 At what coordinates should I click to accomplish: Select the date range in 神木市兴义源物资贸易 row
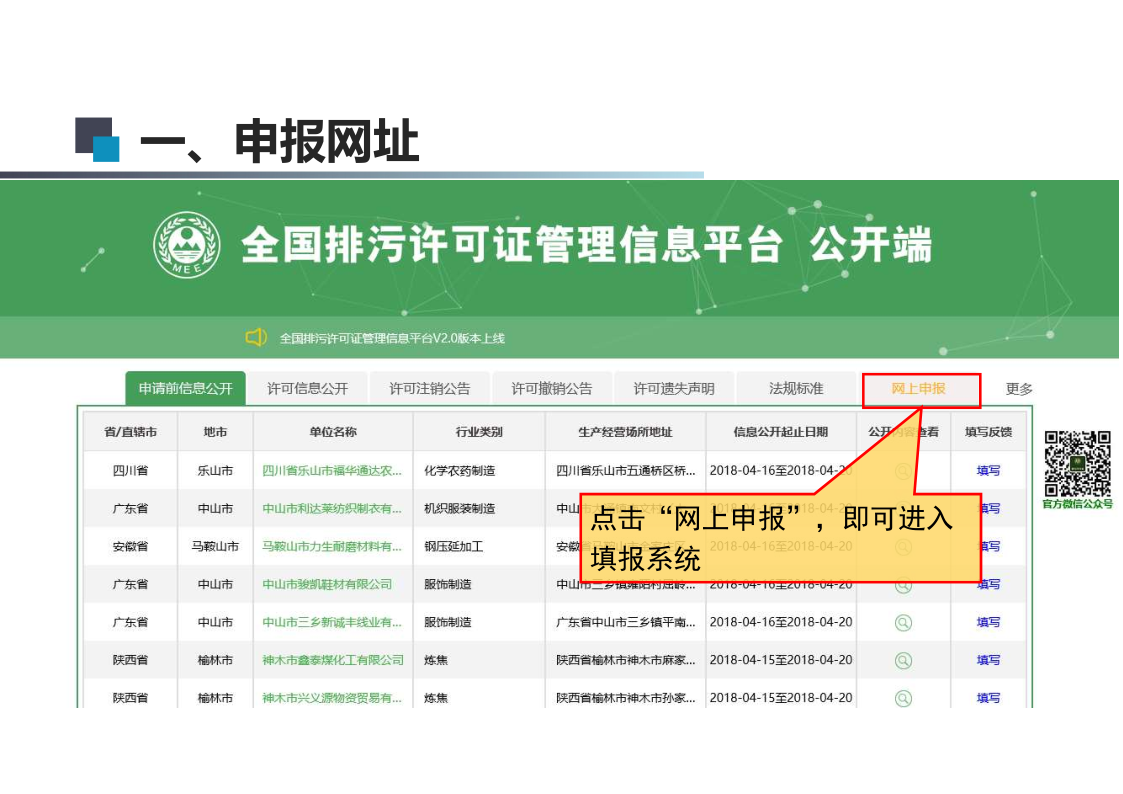tap(781, 699)
